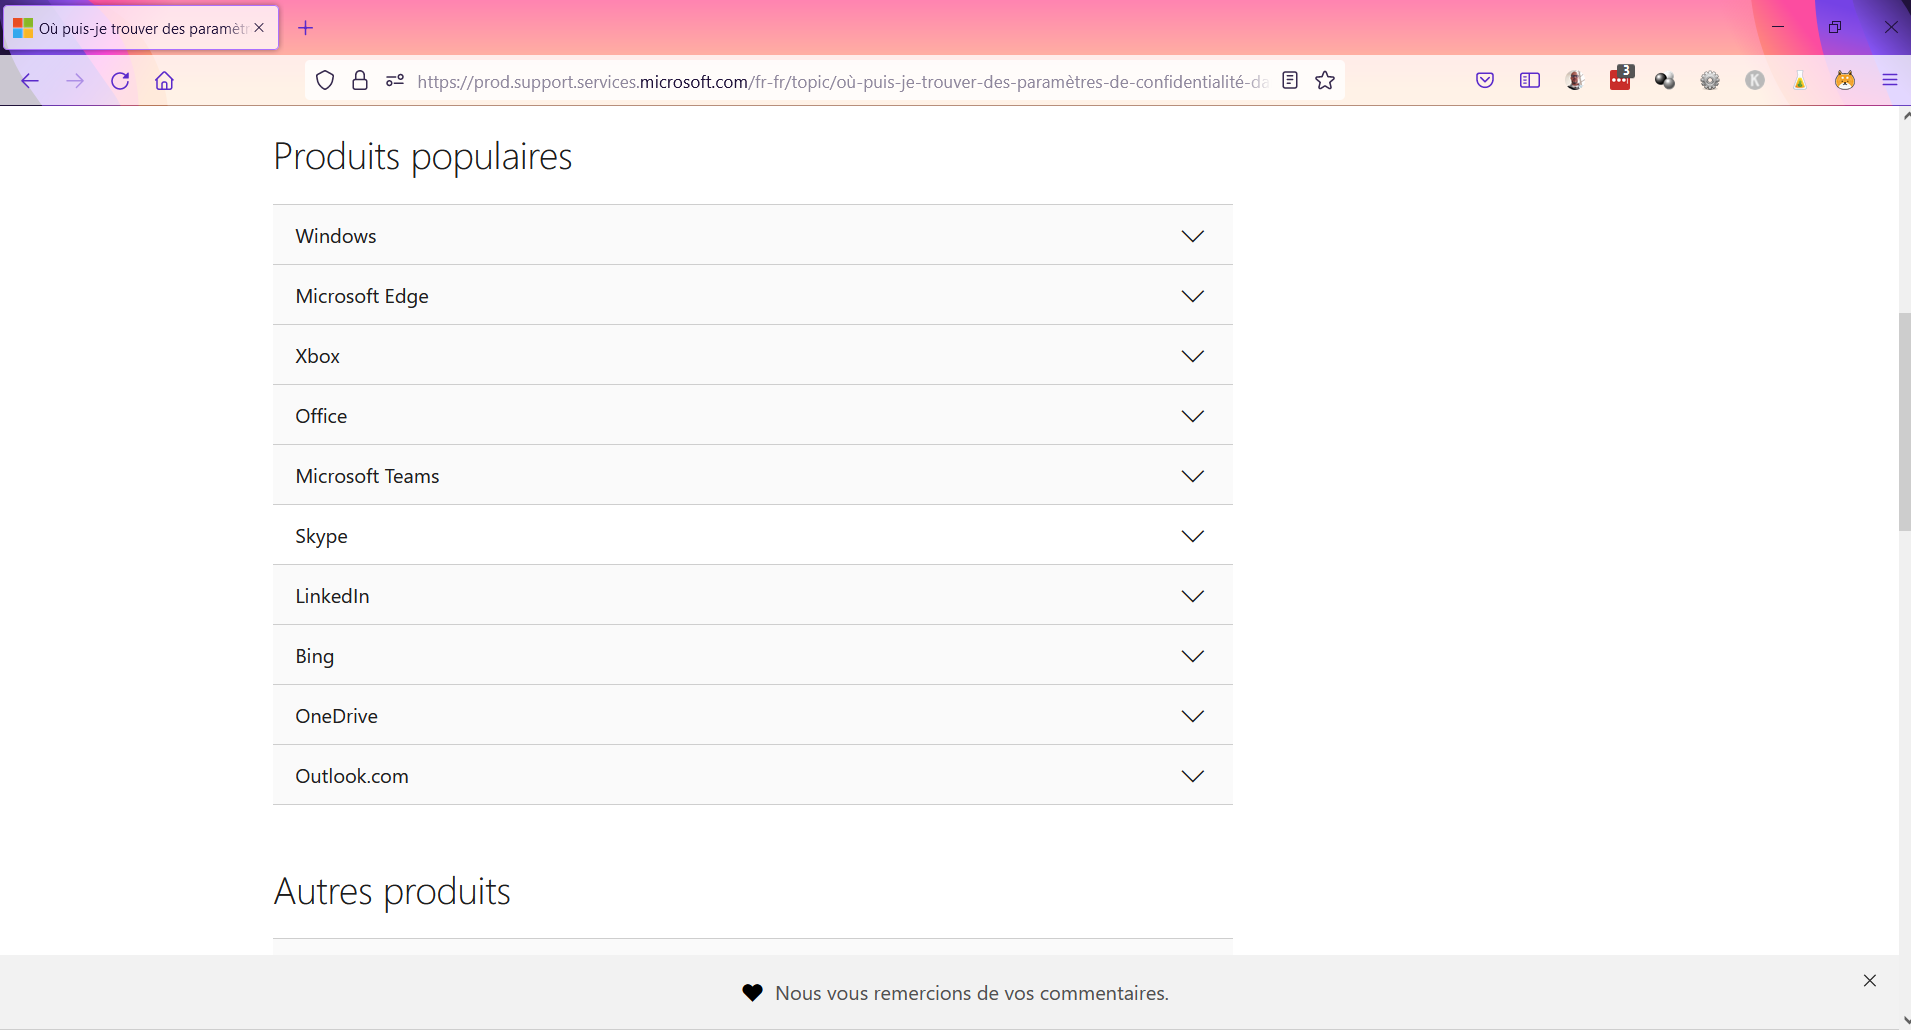Viewport: 1911px width, 1030px height.
Task: Open the Firefox application menu
Action: point(1890,81)
